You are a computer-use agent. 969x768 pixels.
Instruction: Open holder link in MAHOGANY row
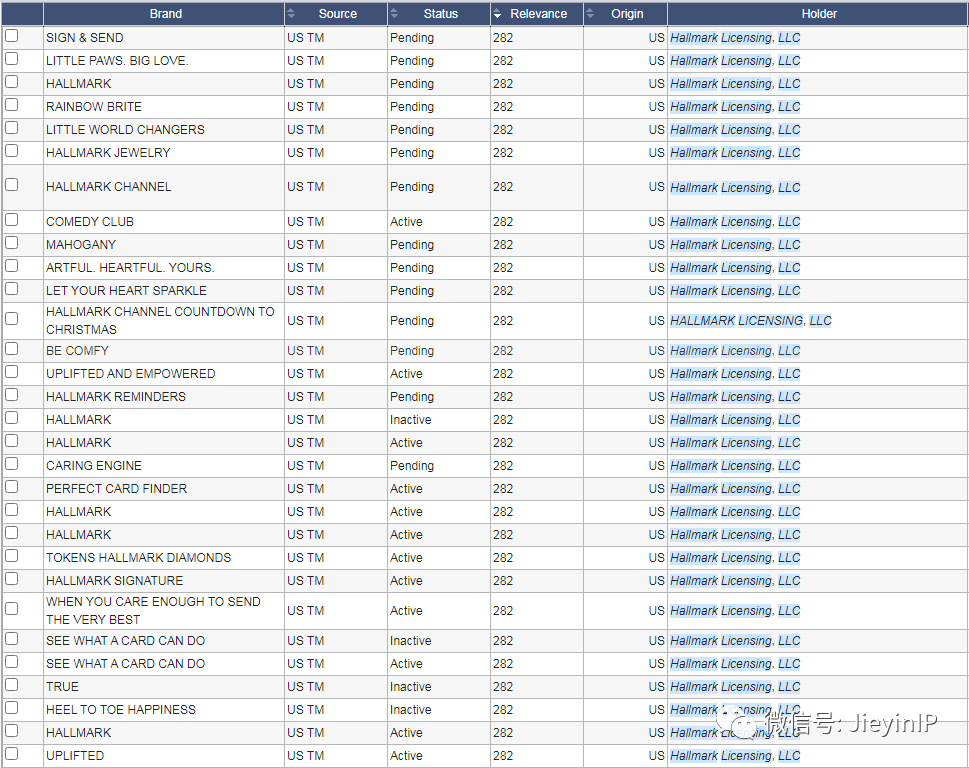pyautogui.click(x=735, y=245)
